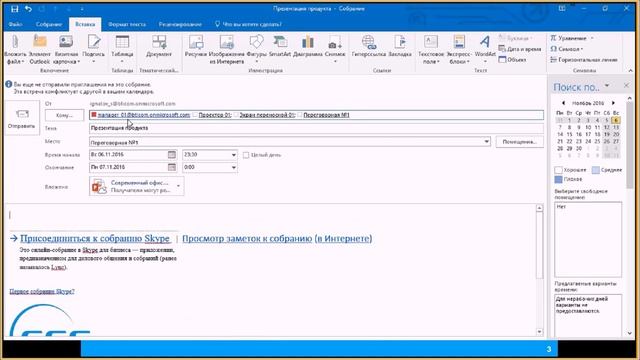Click the Attach File paperclip icon
Image resolution: width=640 pixels, height=360 pixels.
[x=16, y=42]
